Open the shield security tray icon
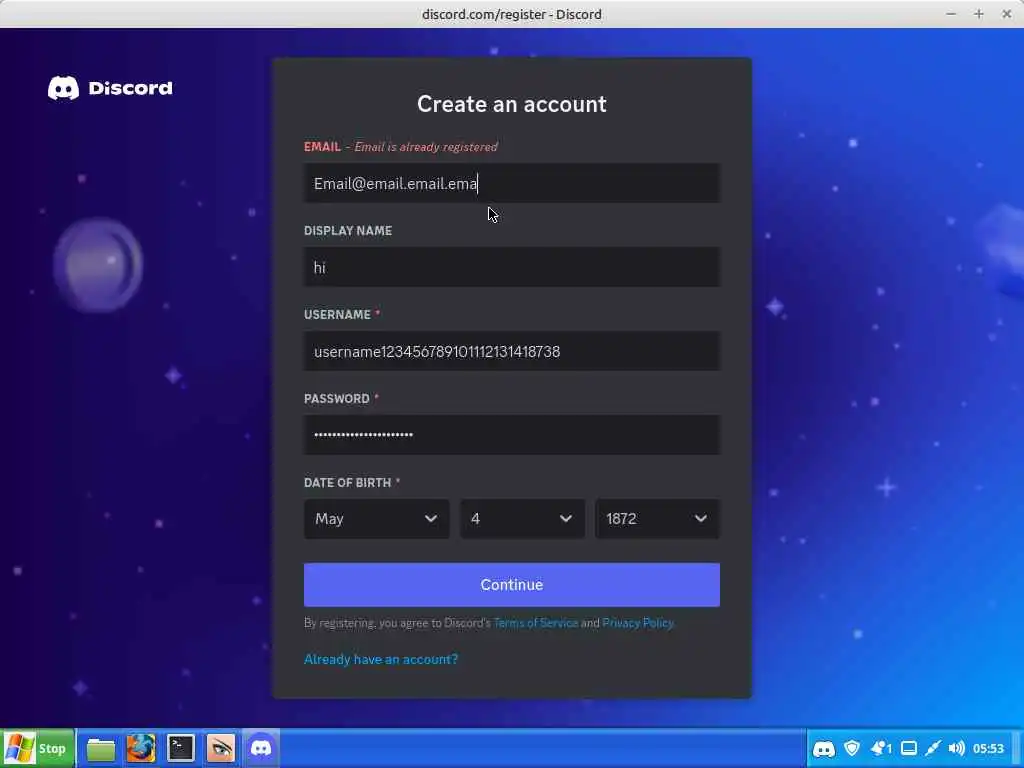This screenshot has width=1024, height=768. 852,748
